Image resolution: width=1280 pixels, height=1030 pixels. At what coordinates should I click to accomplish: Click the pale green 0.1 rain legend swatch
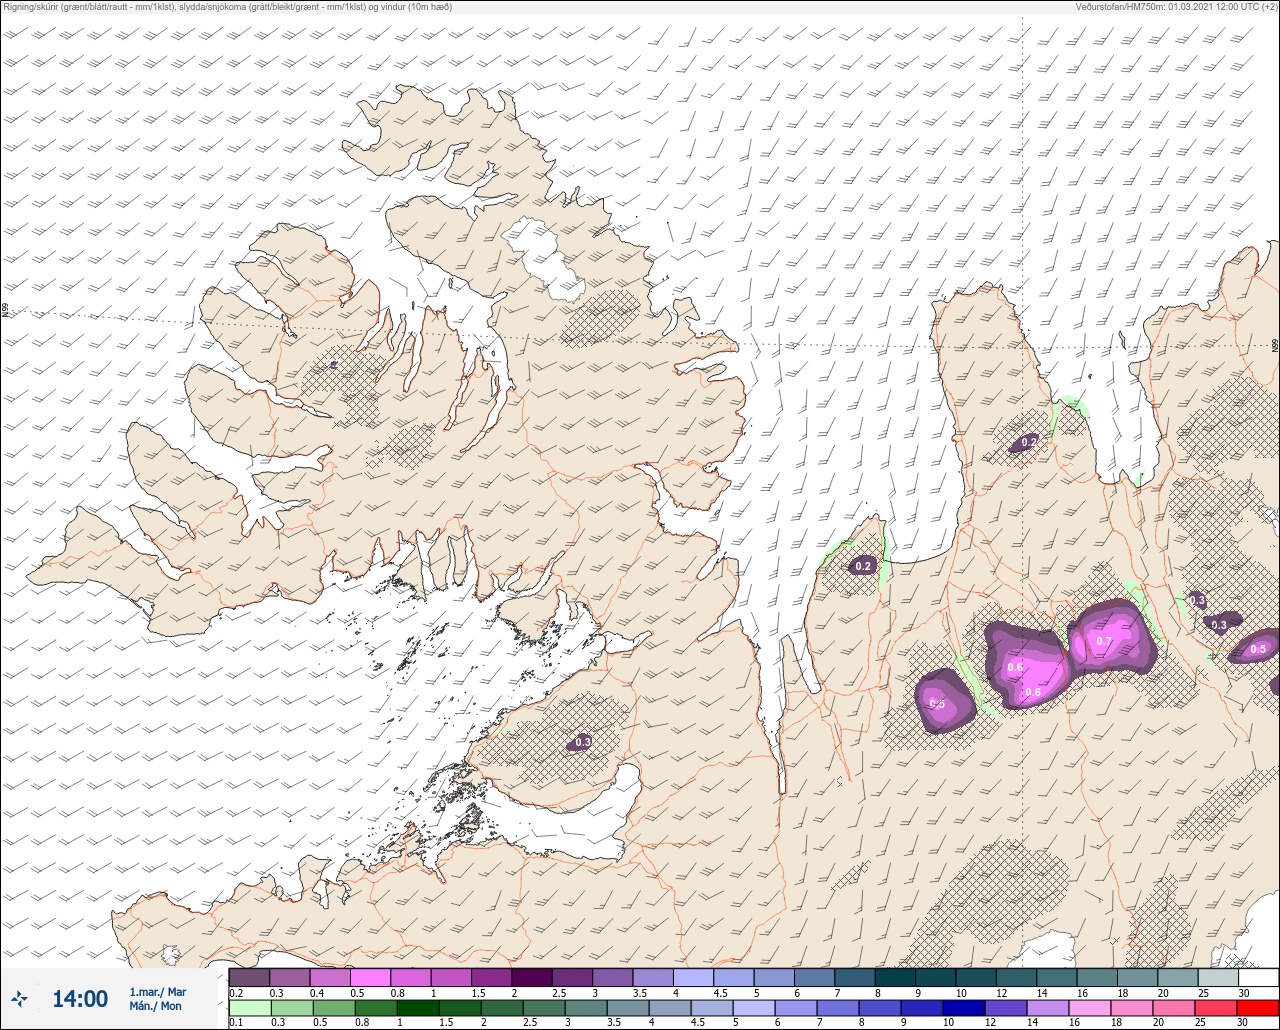[249, 1007]
